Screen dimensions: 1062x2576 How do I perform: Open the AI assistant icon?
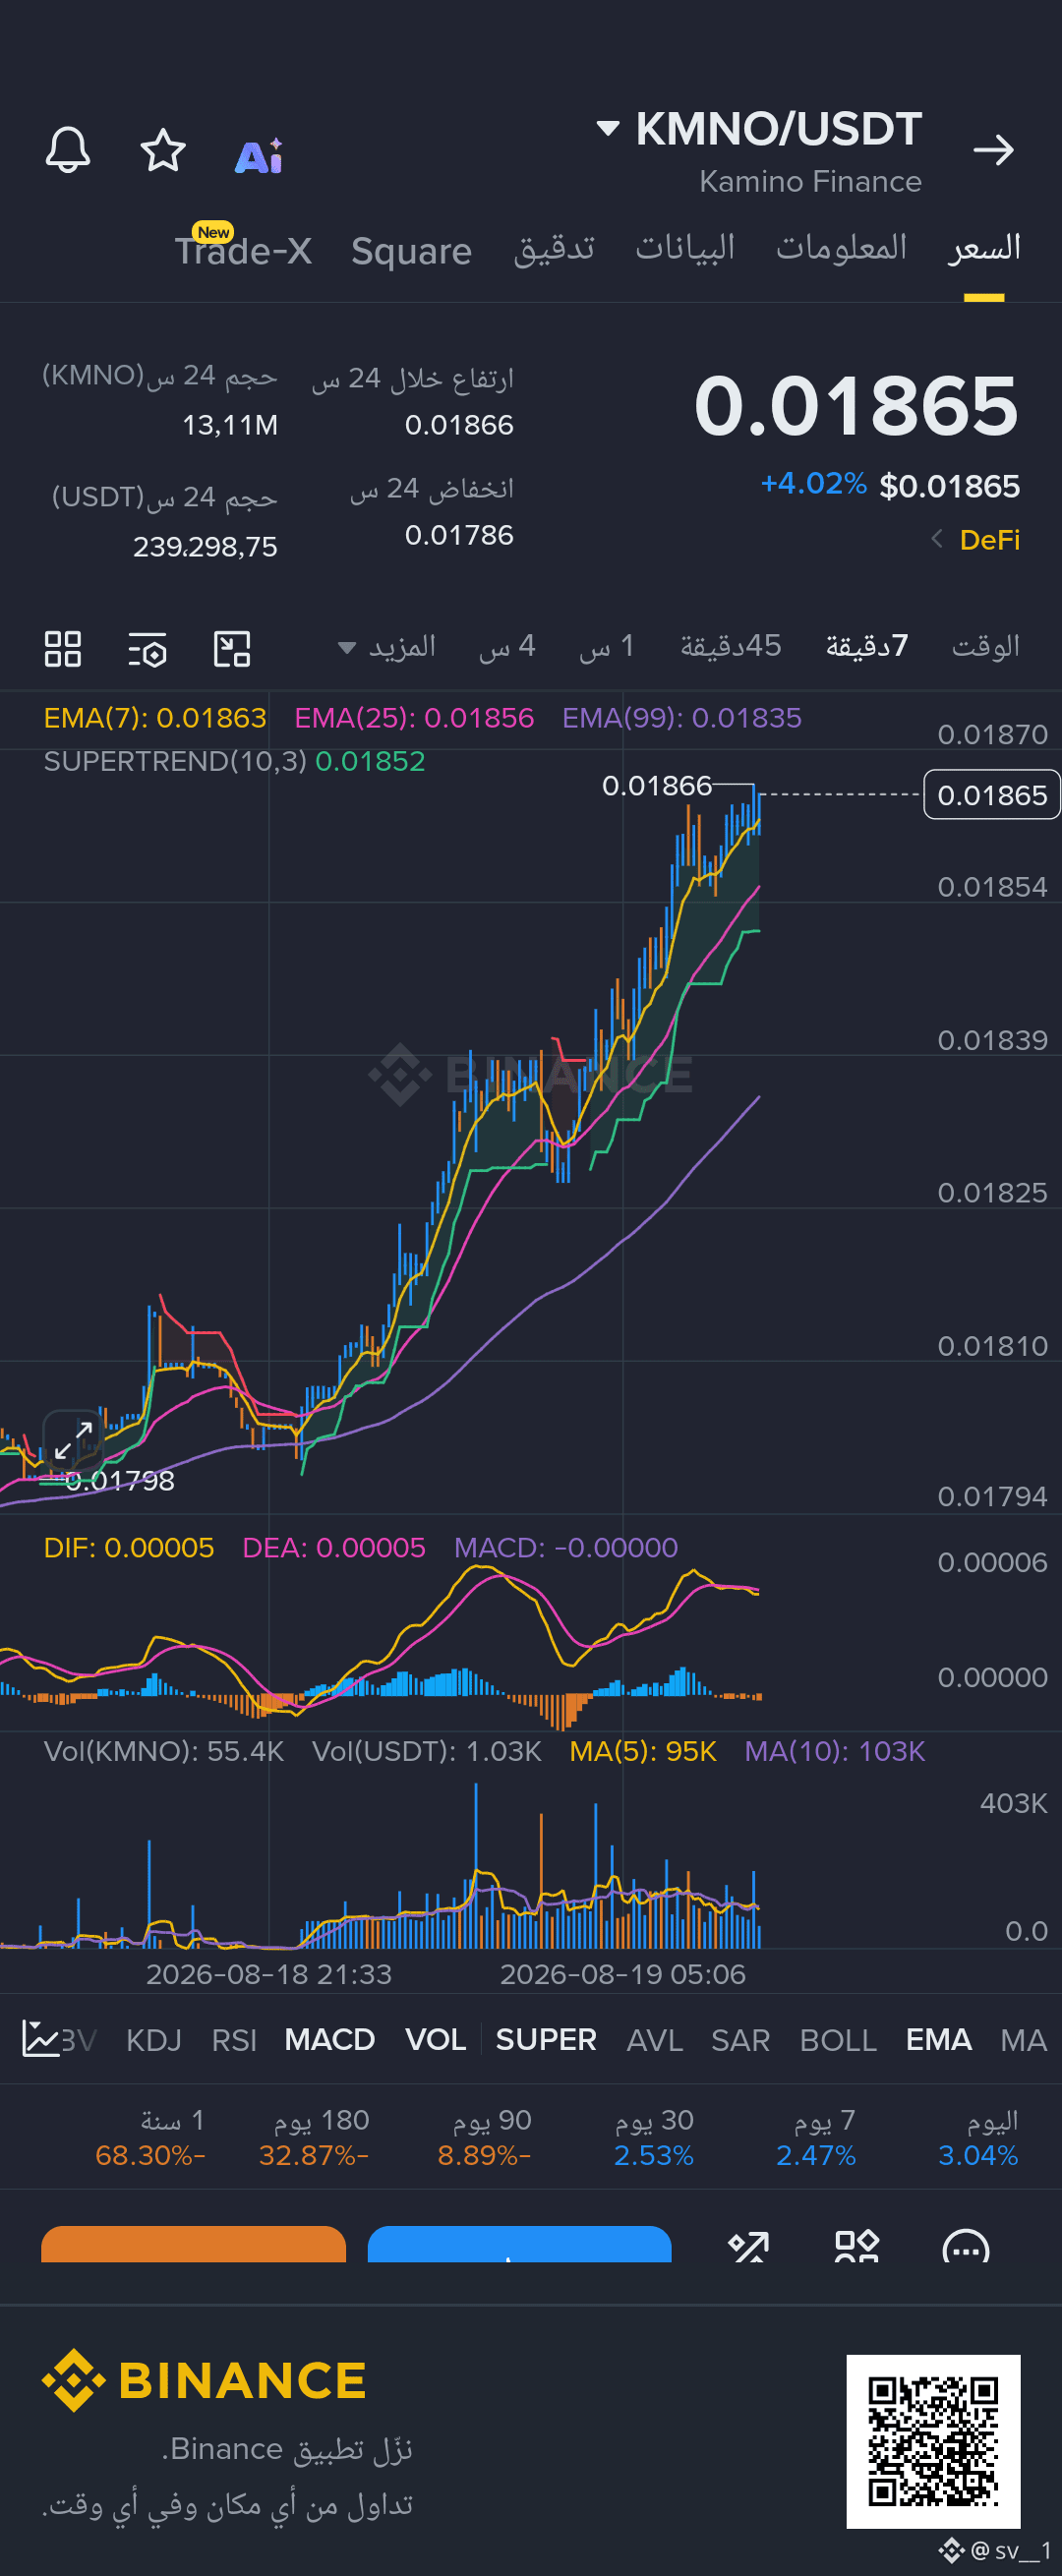tap(259, 155)
